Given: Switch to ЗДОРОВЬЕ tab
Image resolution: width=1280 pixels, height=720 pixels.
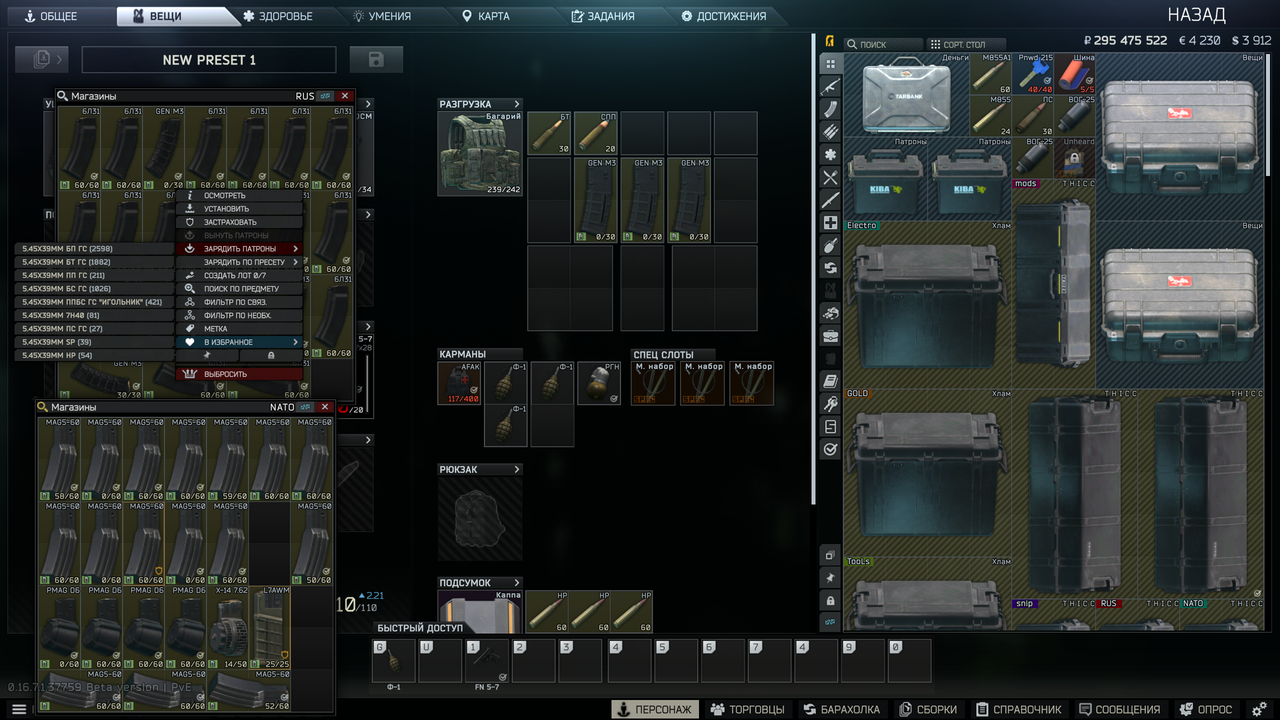Looking at the screenshot, I should pos(278,16).
